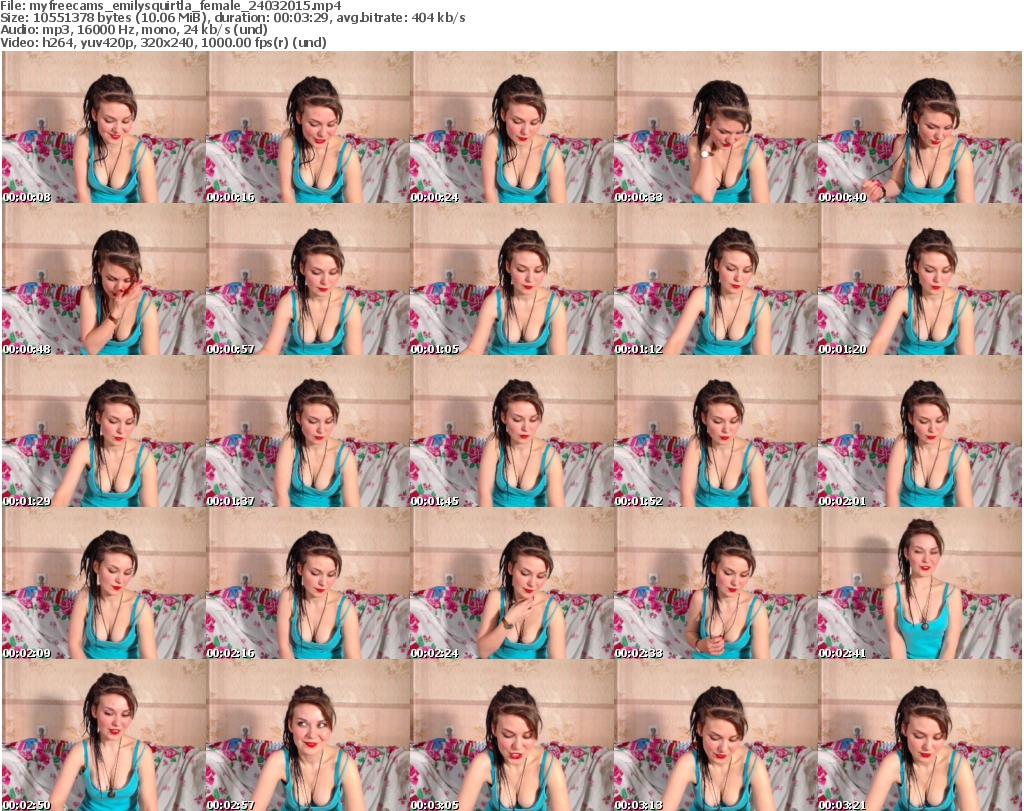Click the video codec info line

pyautogui.click(x=163, y=42)
